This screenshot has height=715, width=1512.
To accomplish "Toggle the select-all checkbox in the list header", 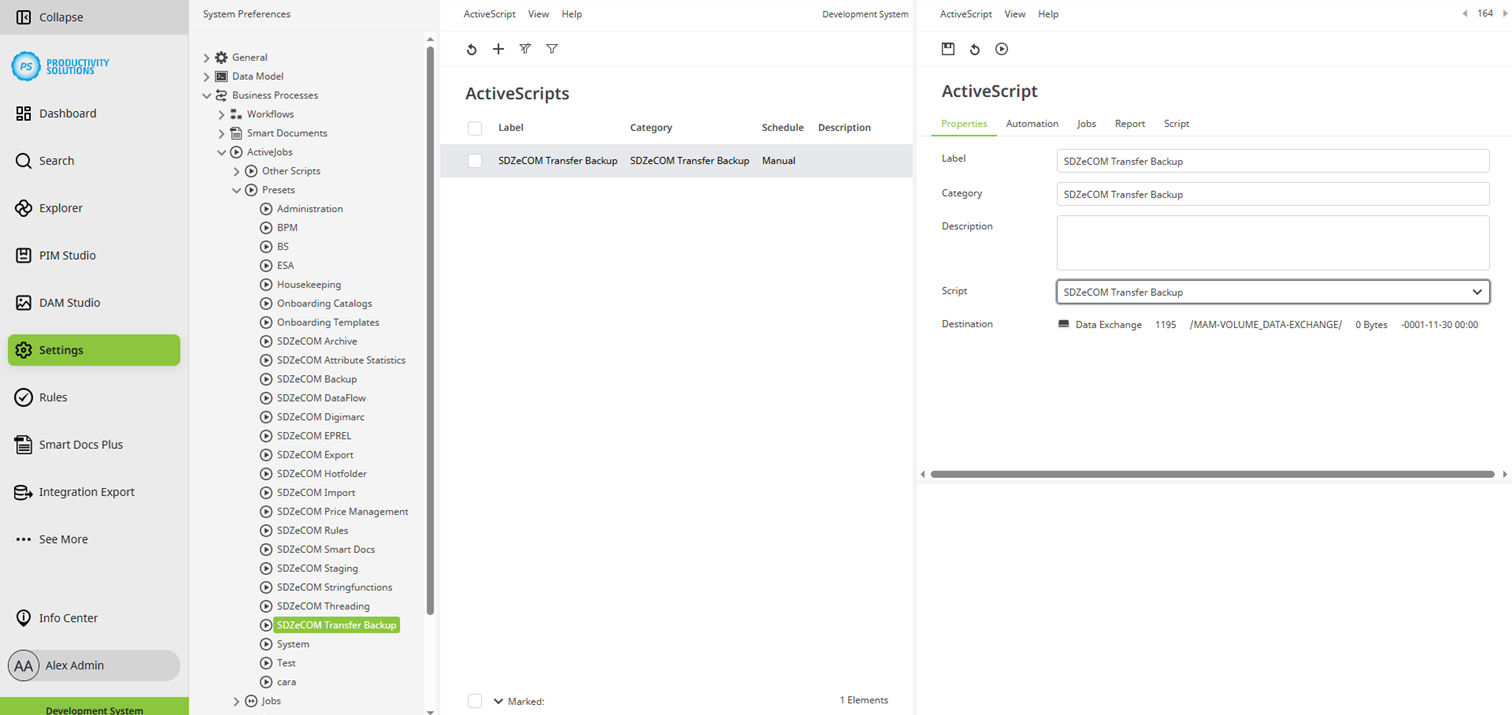I will 474,127.
